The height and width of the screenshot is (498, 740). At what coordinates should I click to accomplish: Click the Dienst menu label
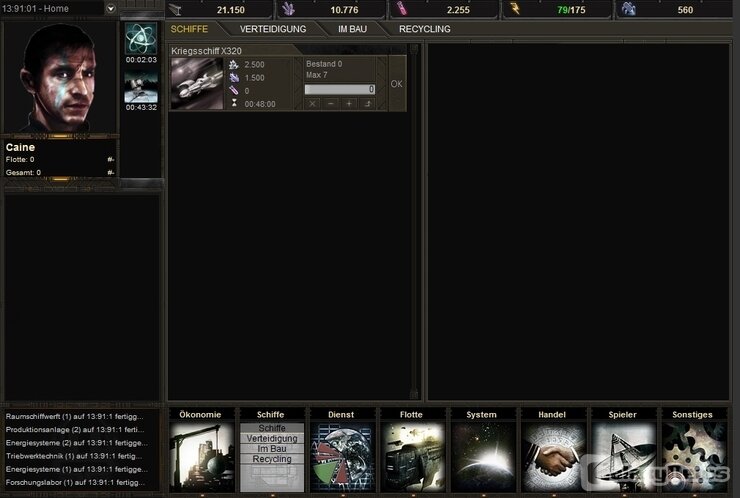(x=341, y=415)
